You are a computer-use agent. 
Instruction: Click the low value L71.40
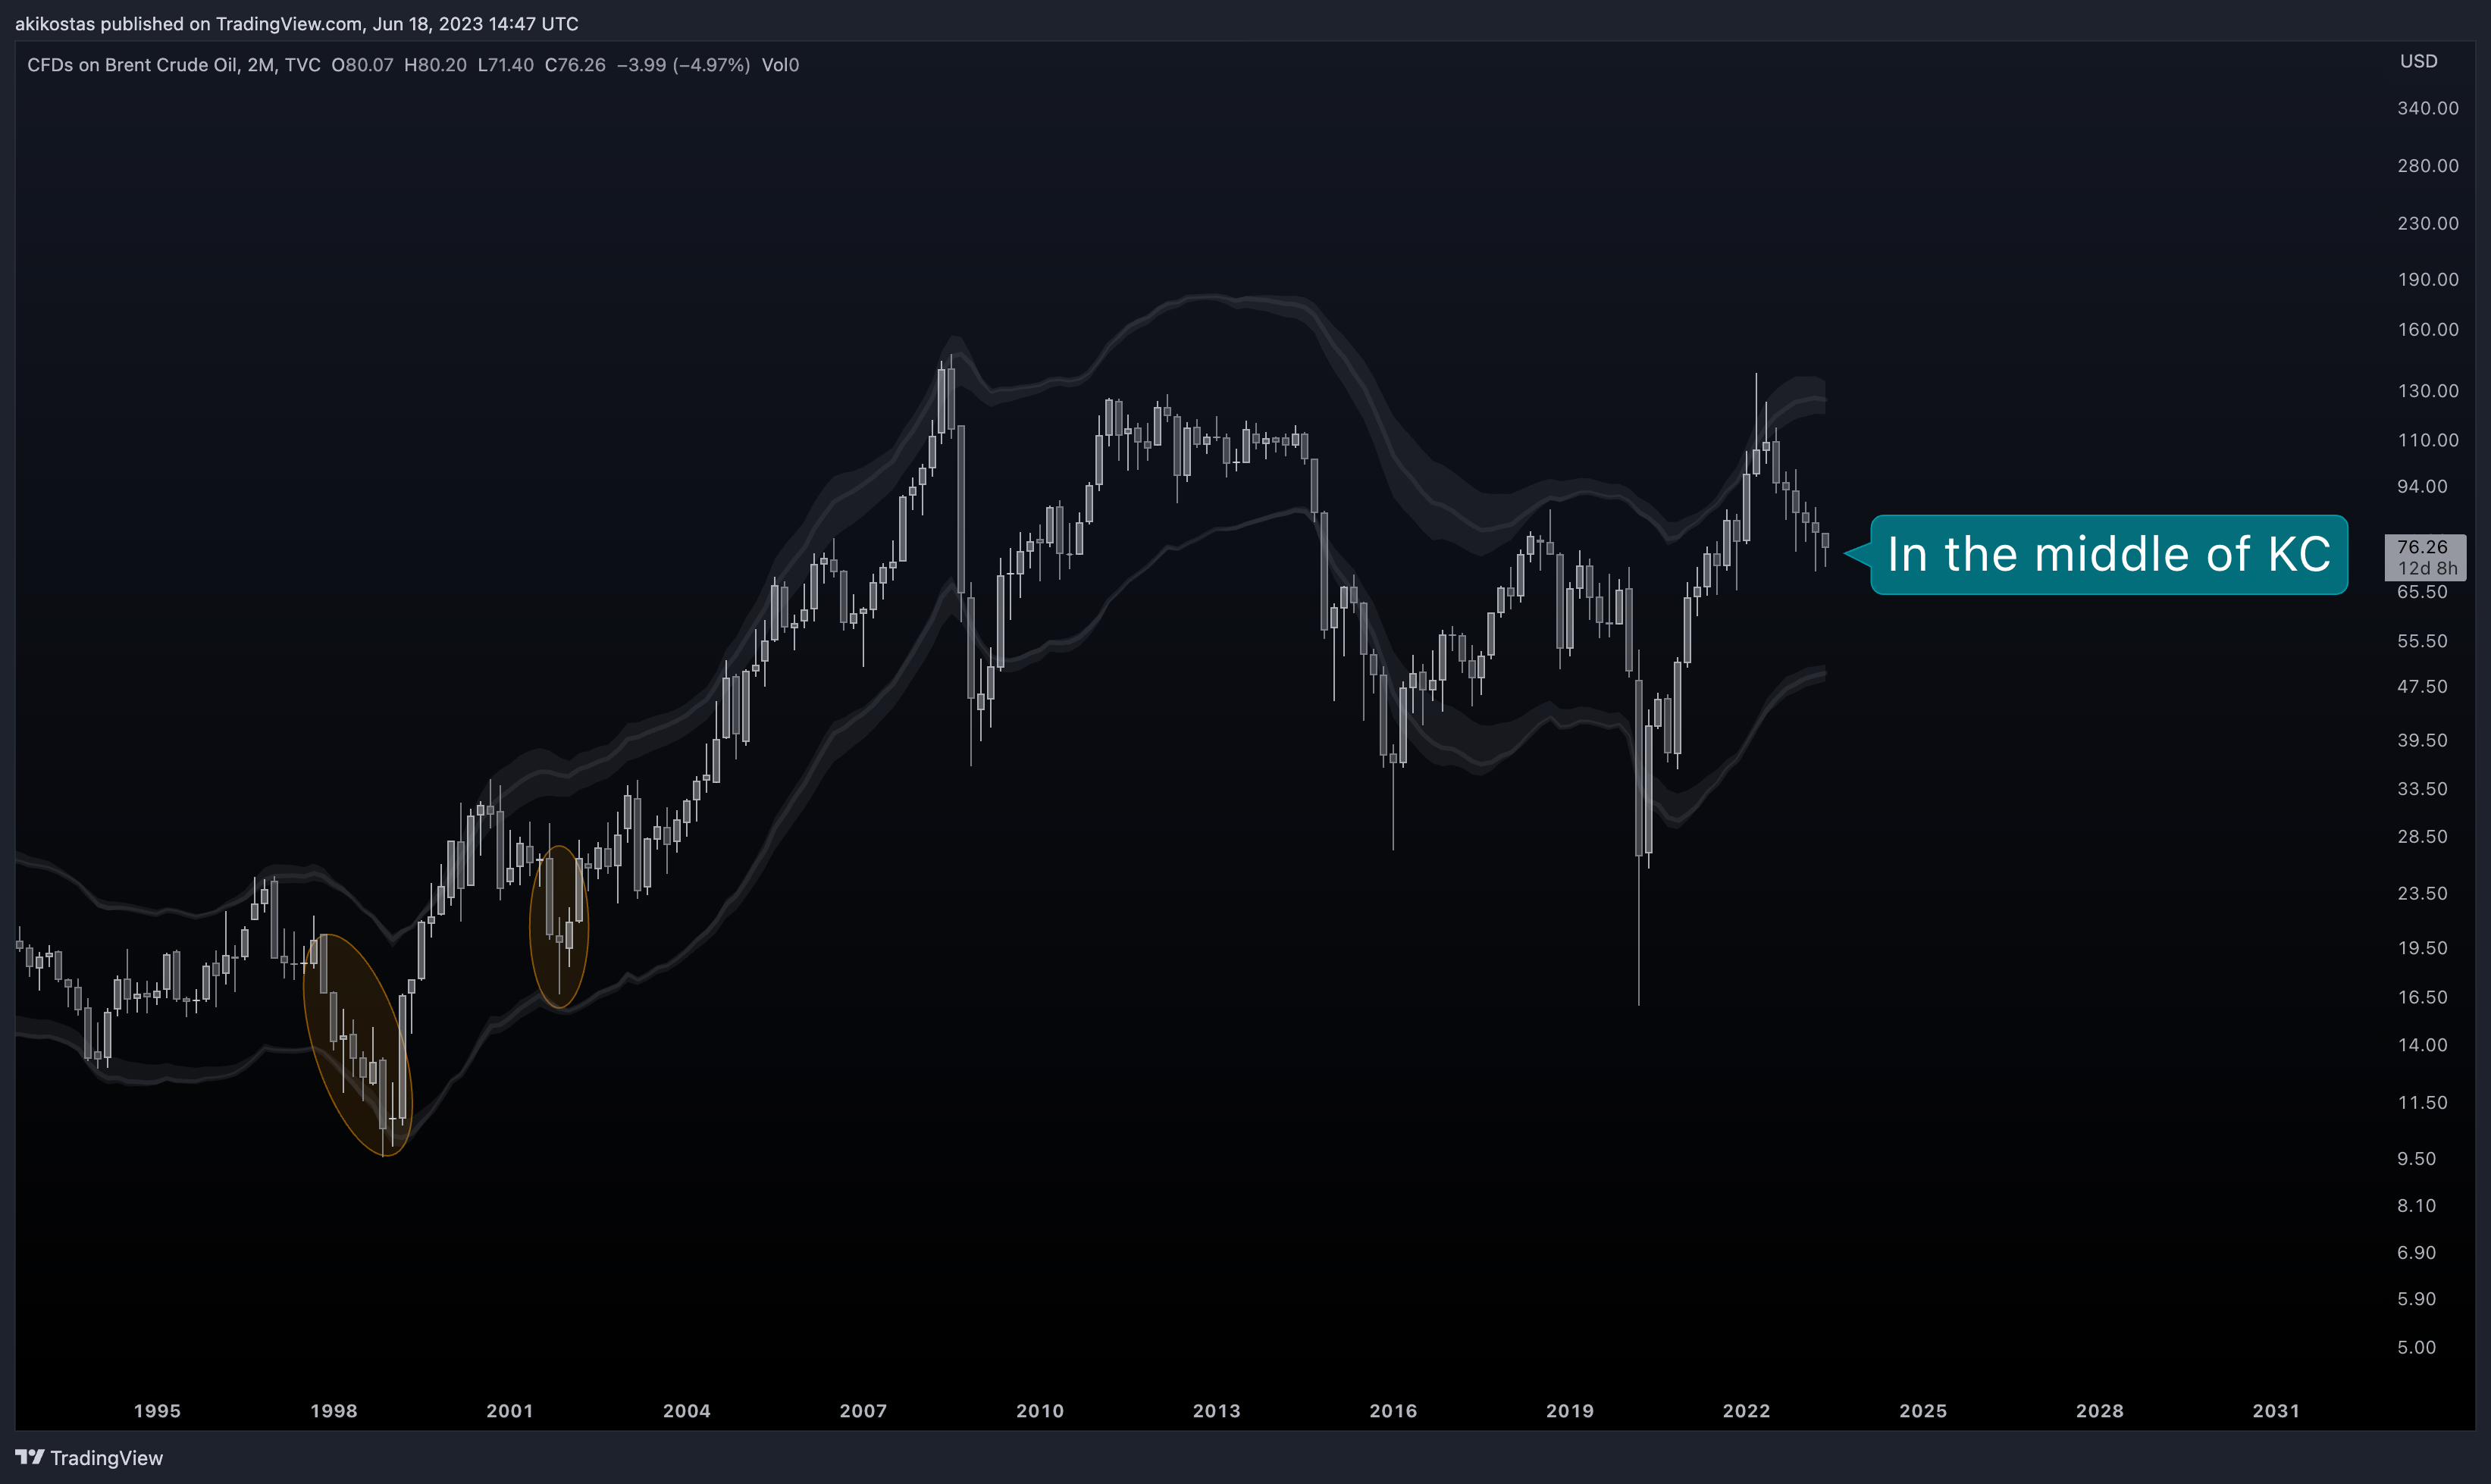coord(505,65)
